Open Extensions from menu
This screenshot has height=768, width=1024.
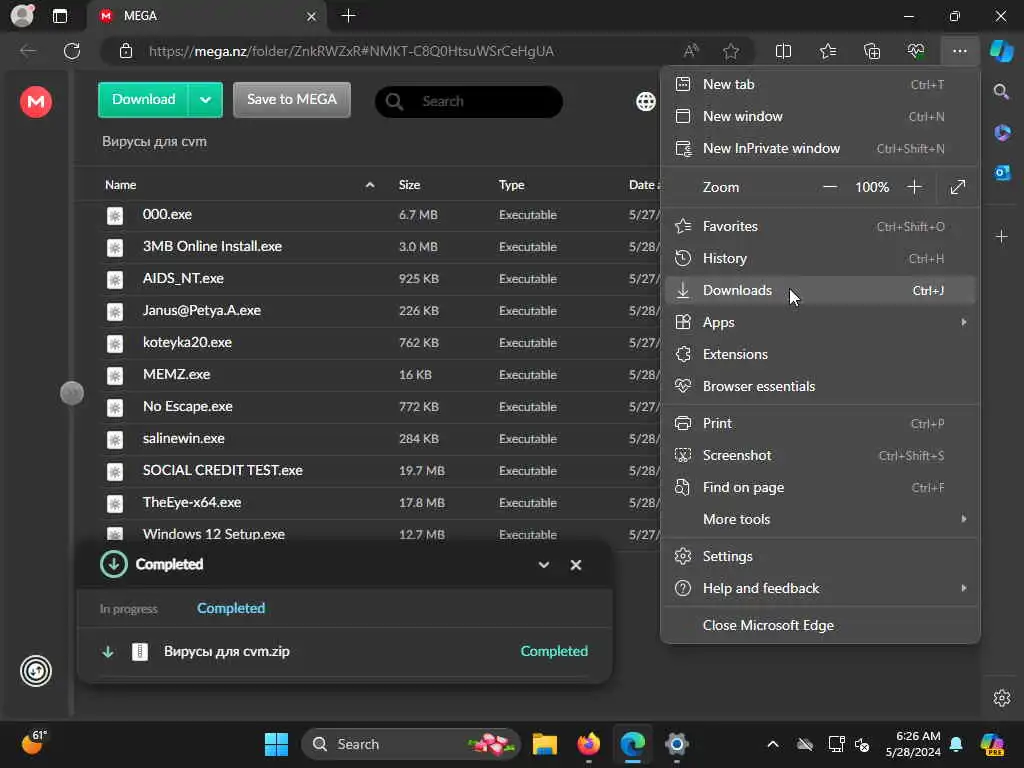coord(820,354)
